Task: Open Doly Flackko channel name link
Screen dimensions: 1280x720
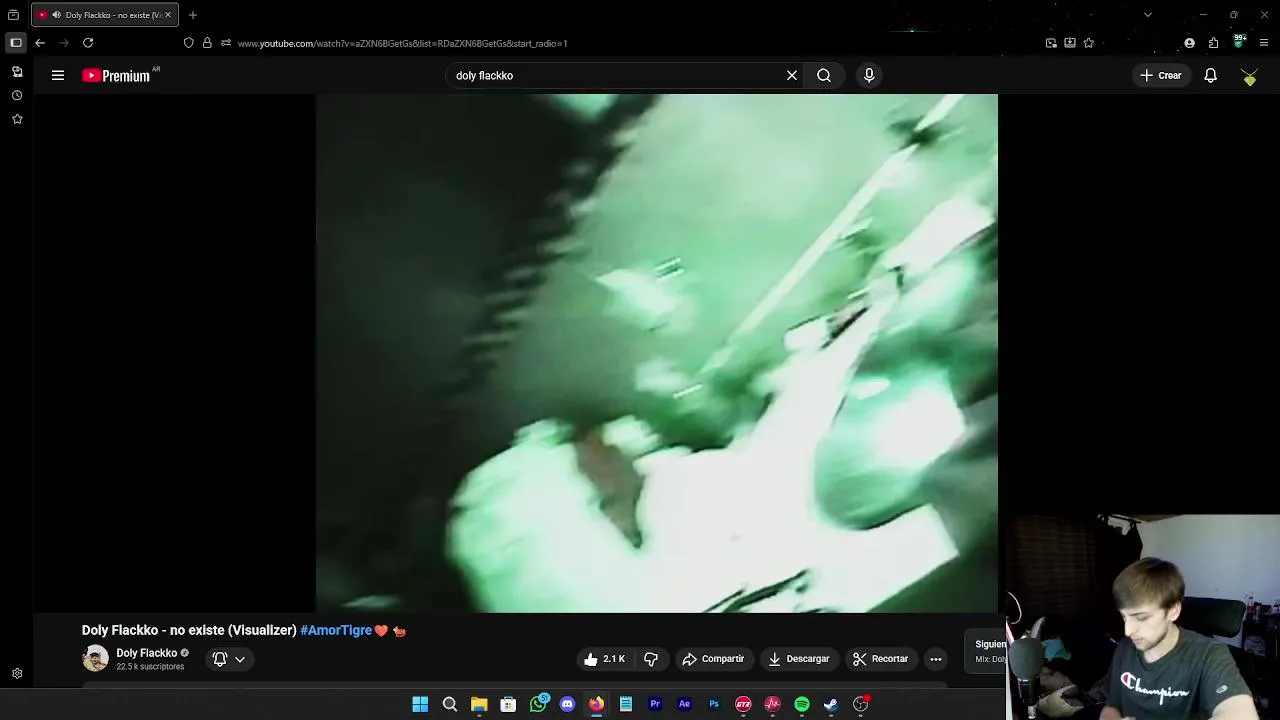Action: (x=146, y=653)
